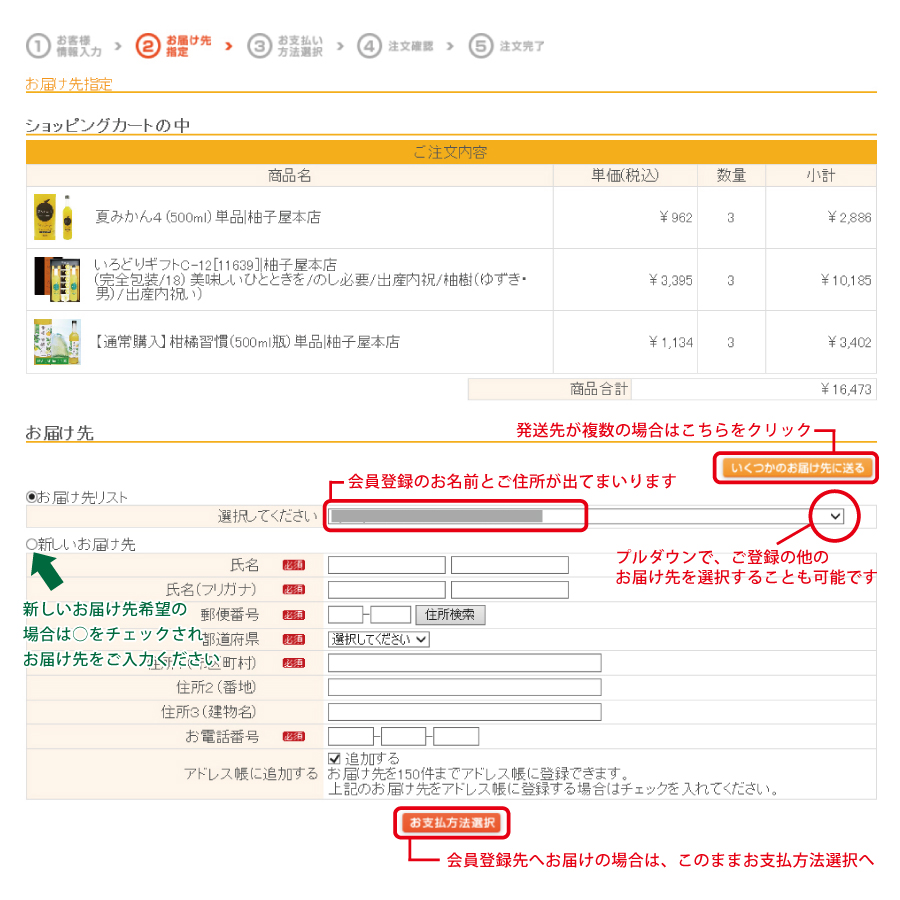
Task: Select the 新しいお届け先 radio button
Action: tap(32, 544)
